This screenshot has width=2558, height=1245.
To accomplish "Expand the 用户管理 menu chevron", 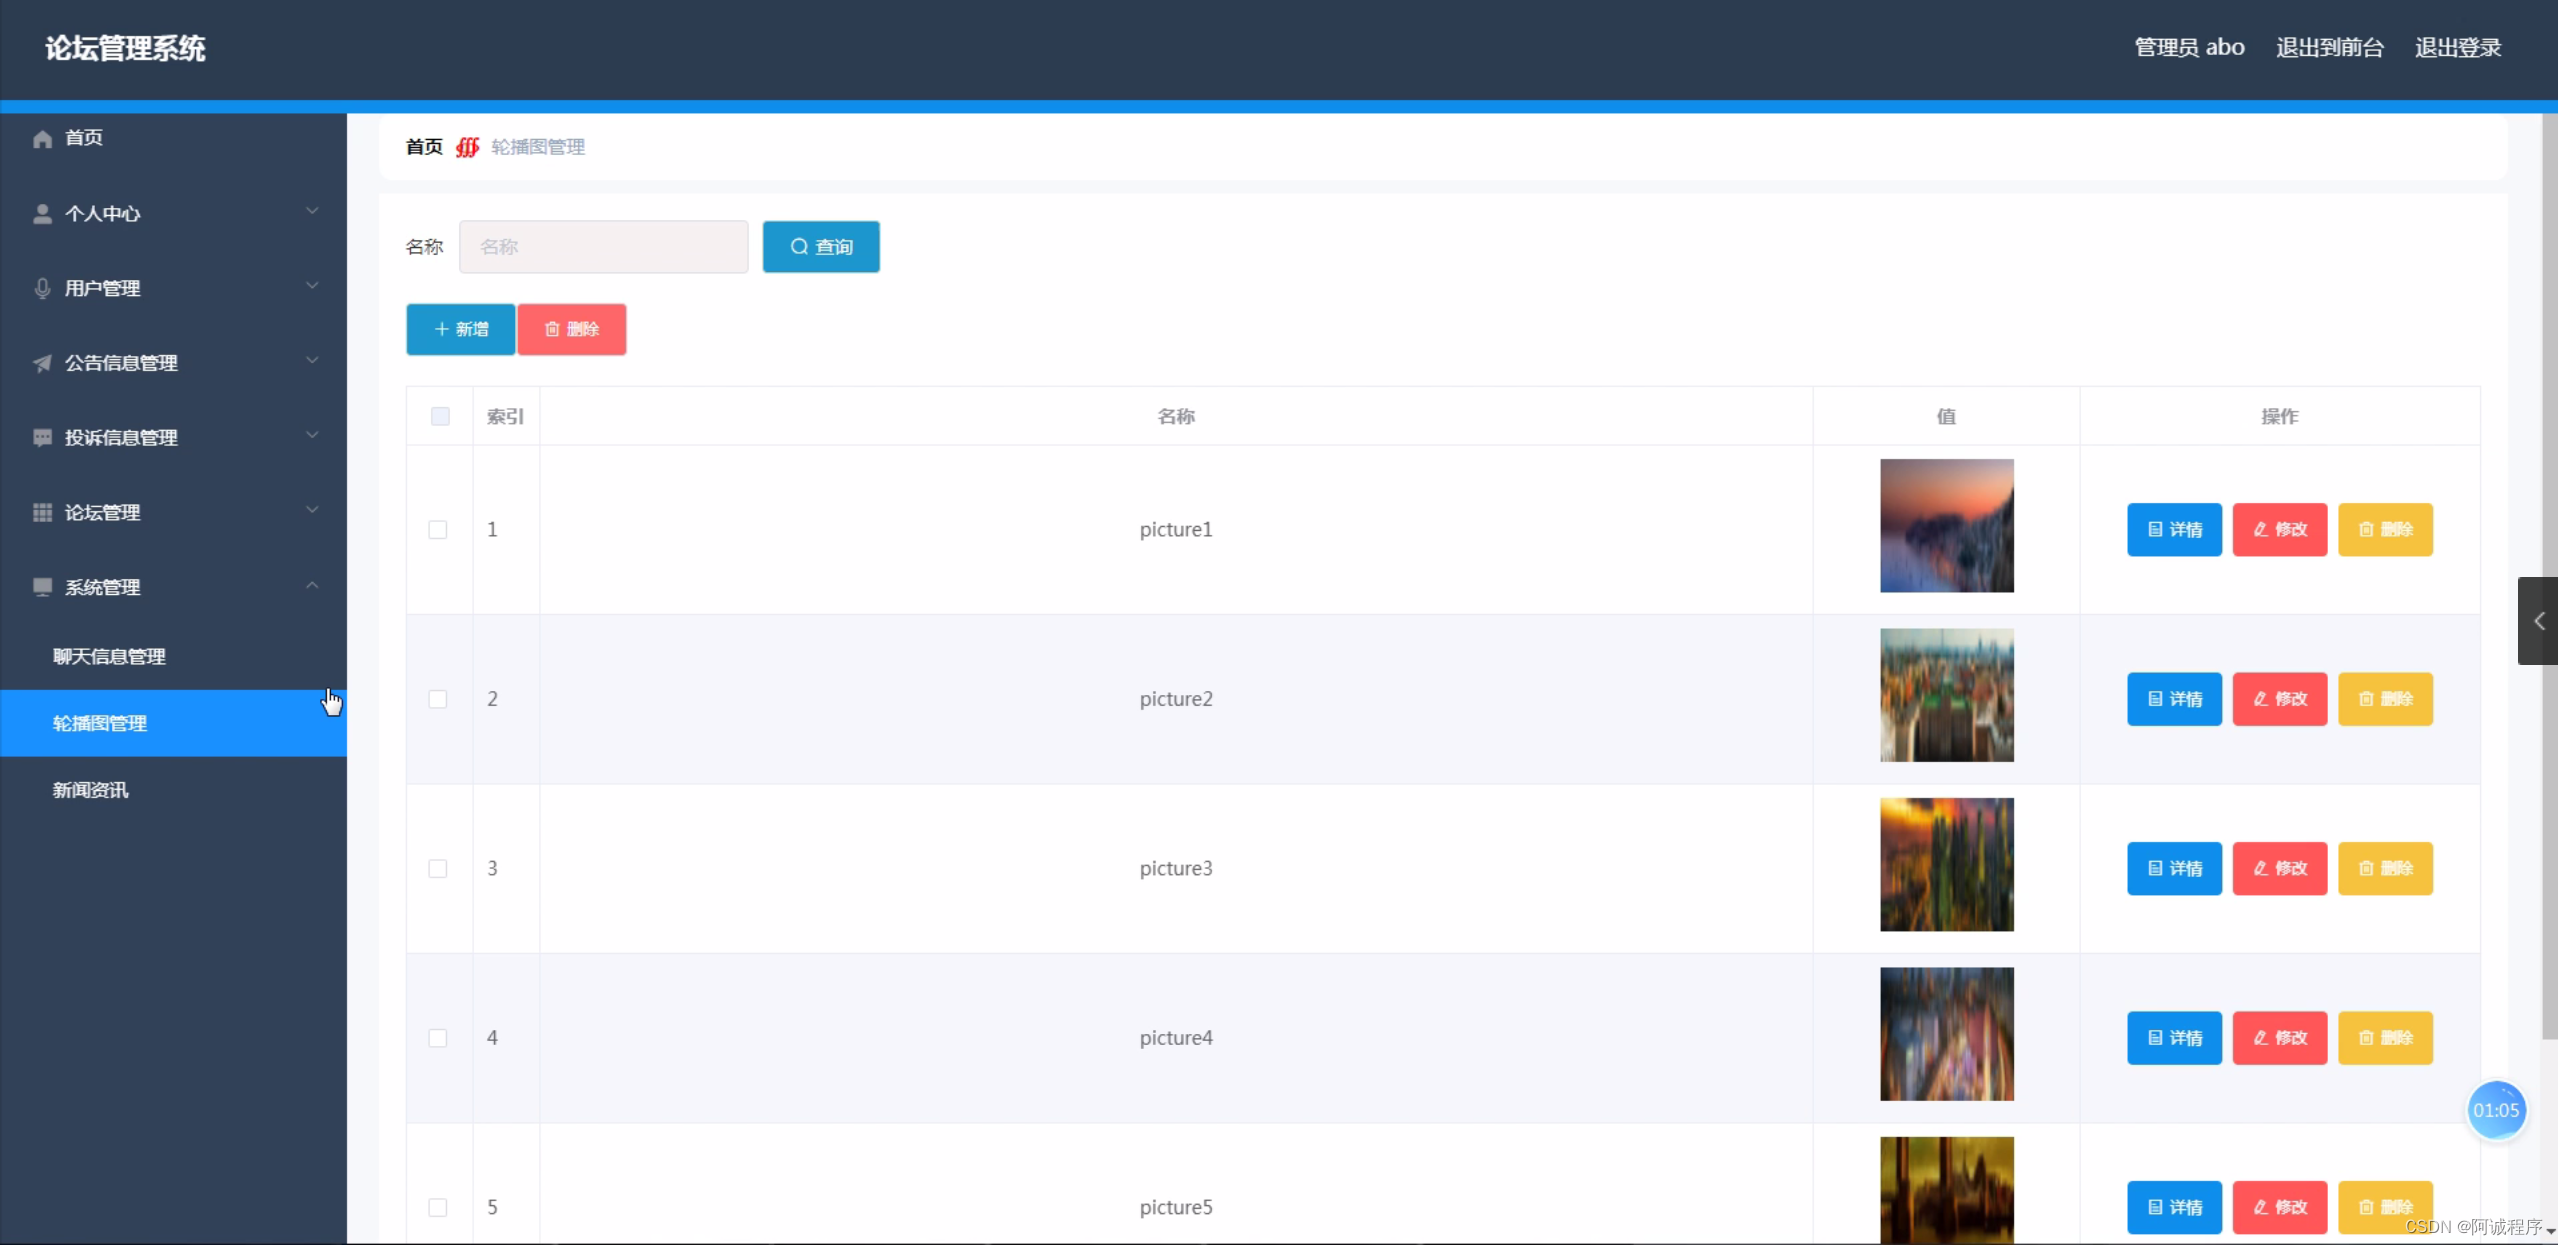I will pos(312,286).
